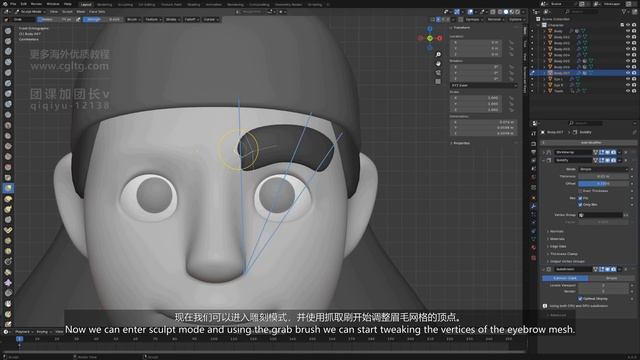Screen dimensions: 640x360
Task: Select the Snake Hook brush
Action: (8, 209)
